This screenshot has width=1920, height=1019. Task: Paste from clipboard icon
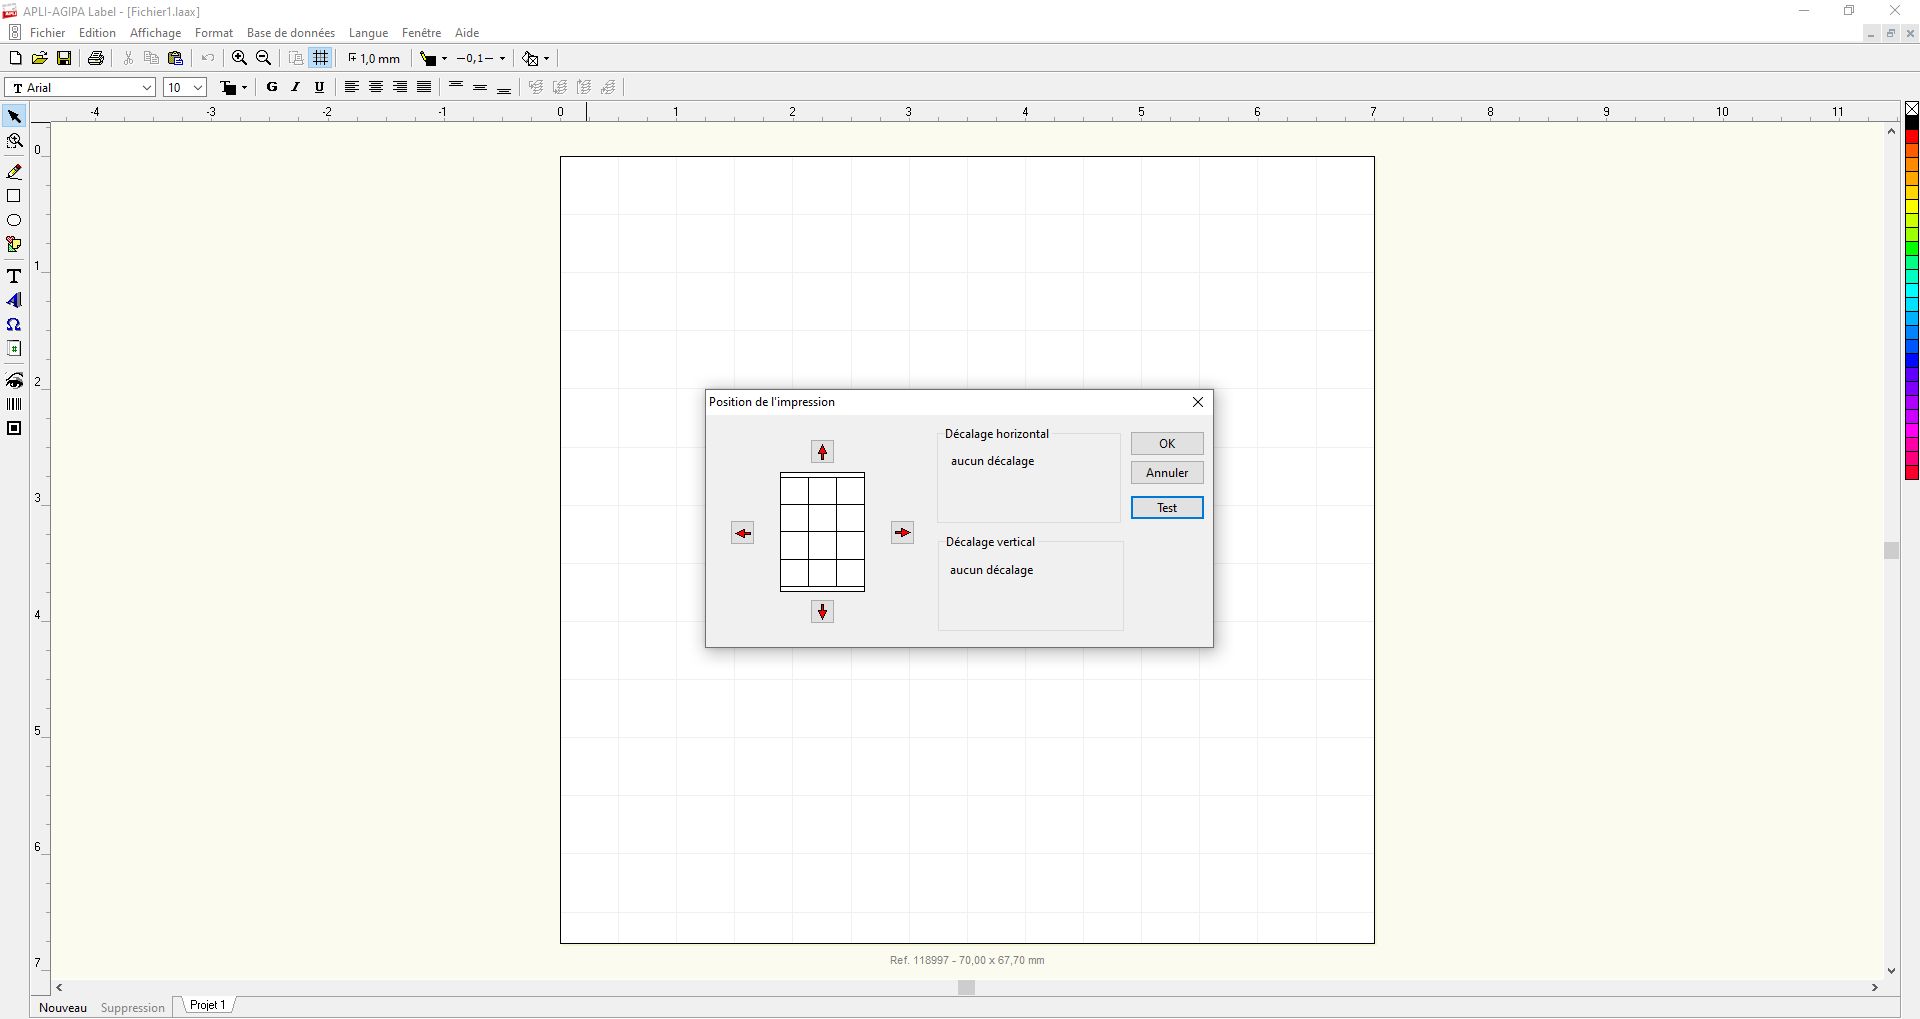tap(176, 58)
